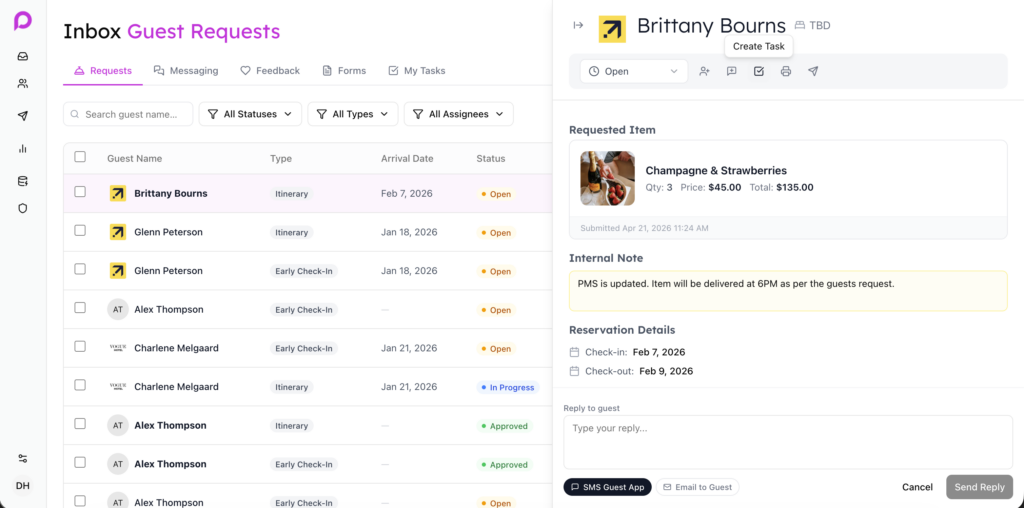This screenshot has height=508, width=1024.
Task: Open the request status Open dropdown
Action: point(634,71)
